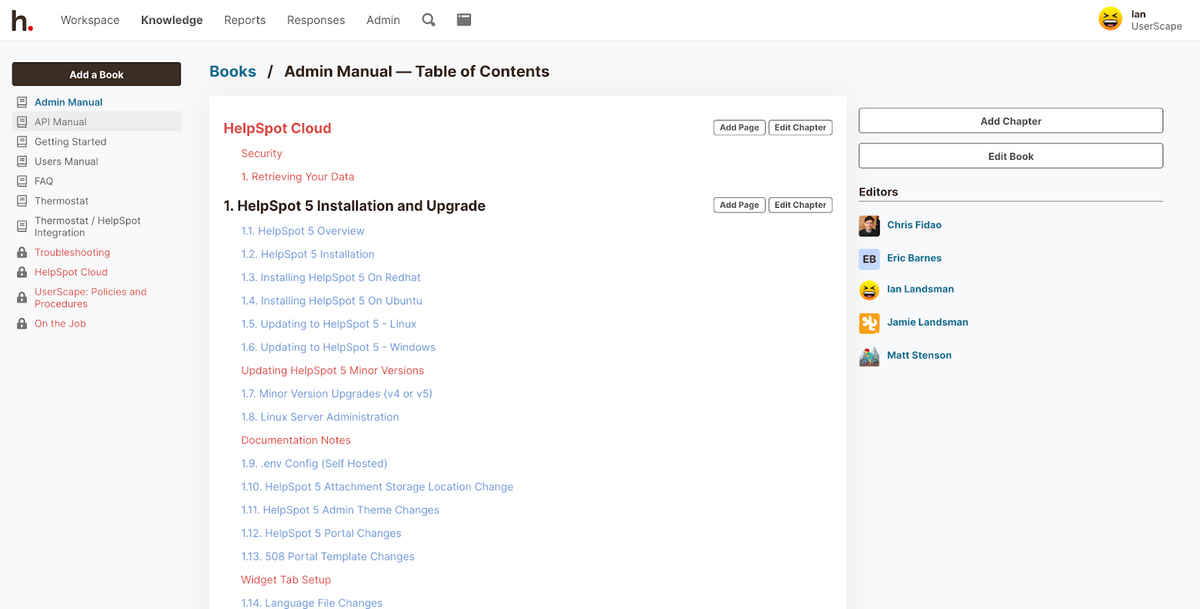Open the Workspace menu

click(90, 20)
